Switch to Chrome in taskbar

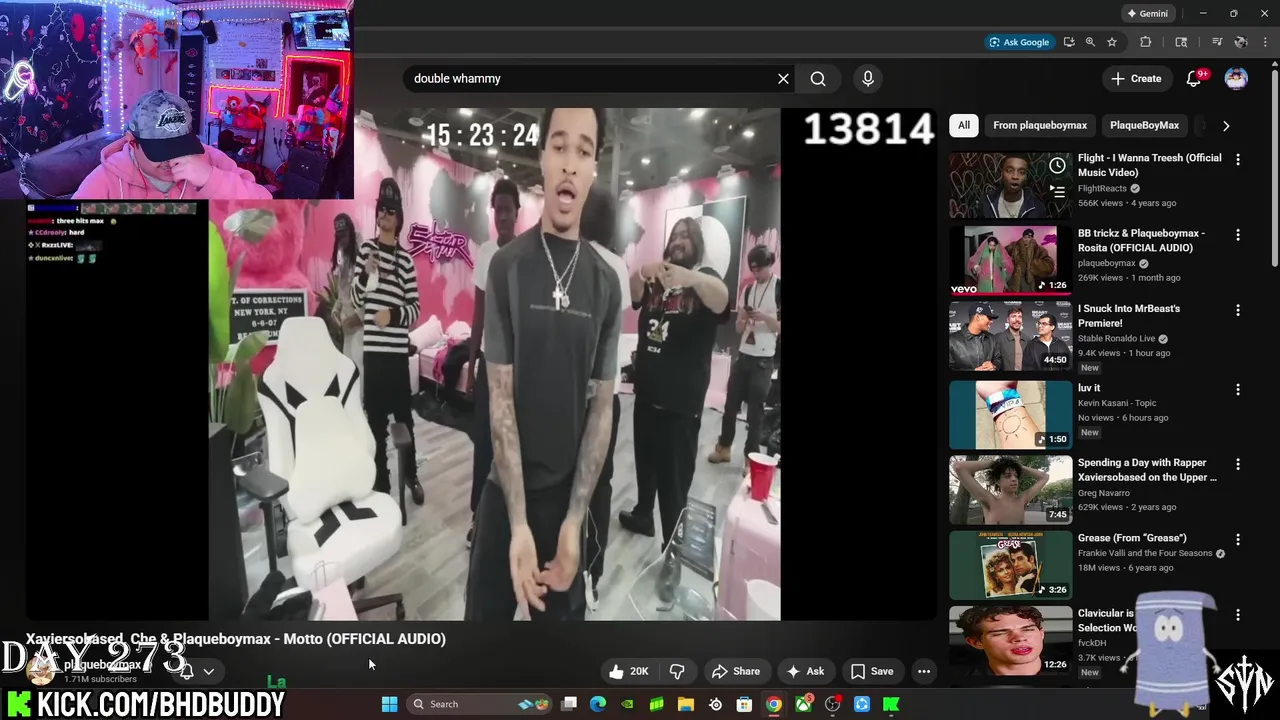[774, 704]
